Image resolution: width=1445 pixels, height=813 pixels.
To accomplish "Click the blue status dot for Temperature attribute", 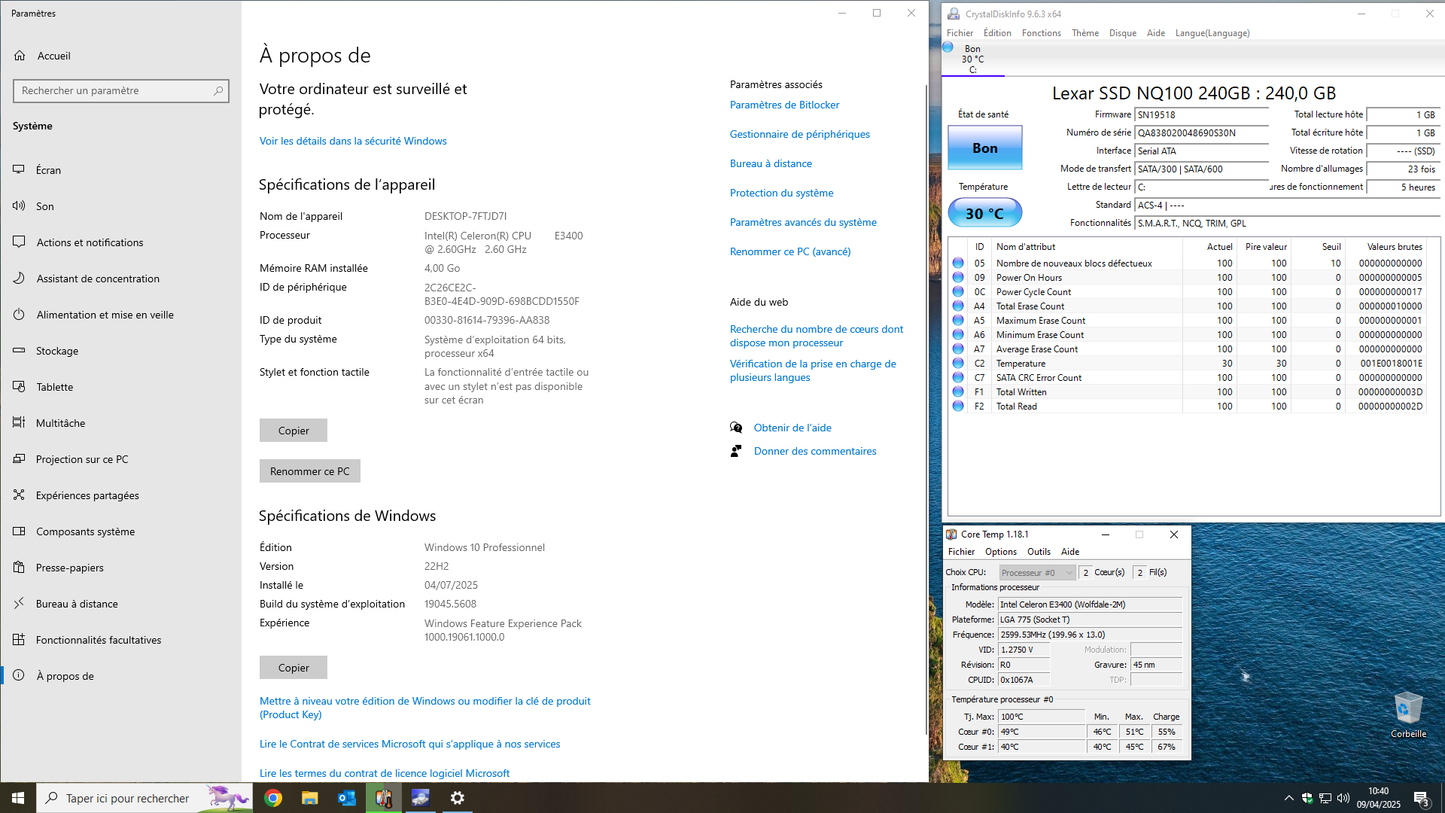I will coord(958,364).
